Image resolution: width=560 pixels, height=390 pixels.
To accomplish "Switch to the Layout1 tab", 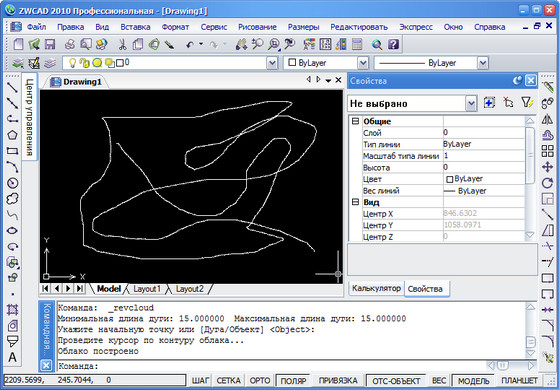I will (x=147, y=289).
